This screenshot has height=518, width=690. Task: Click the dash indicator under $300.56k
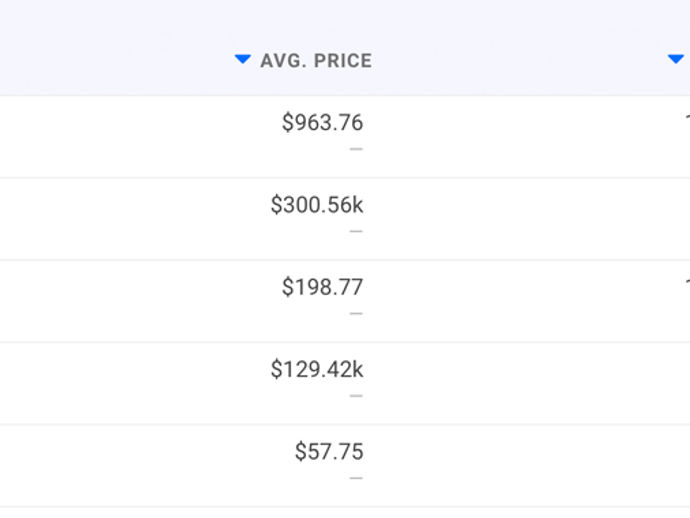pos(356,231)
